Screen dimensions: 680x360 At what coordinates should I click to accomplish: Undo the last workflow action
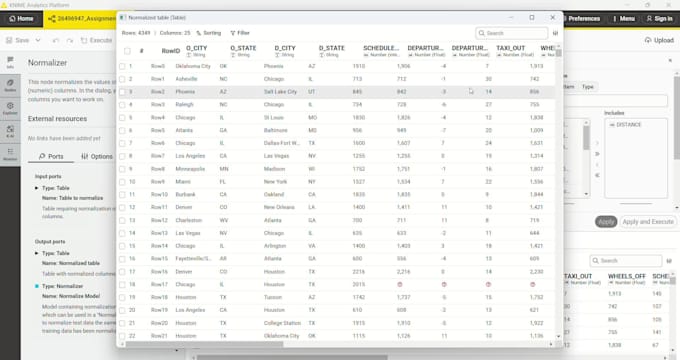(x=56, y=40)
